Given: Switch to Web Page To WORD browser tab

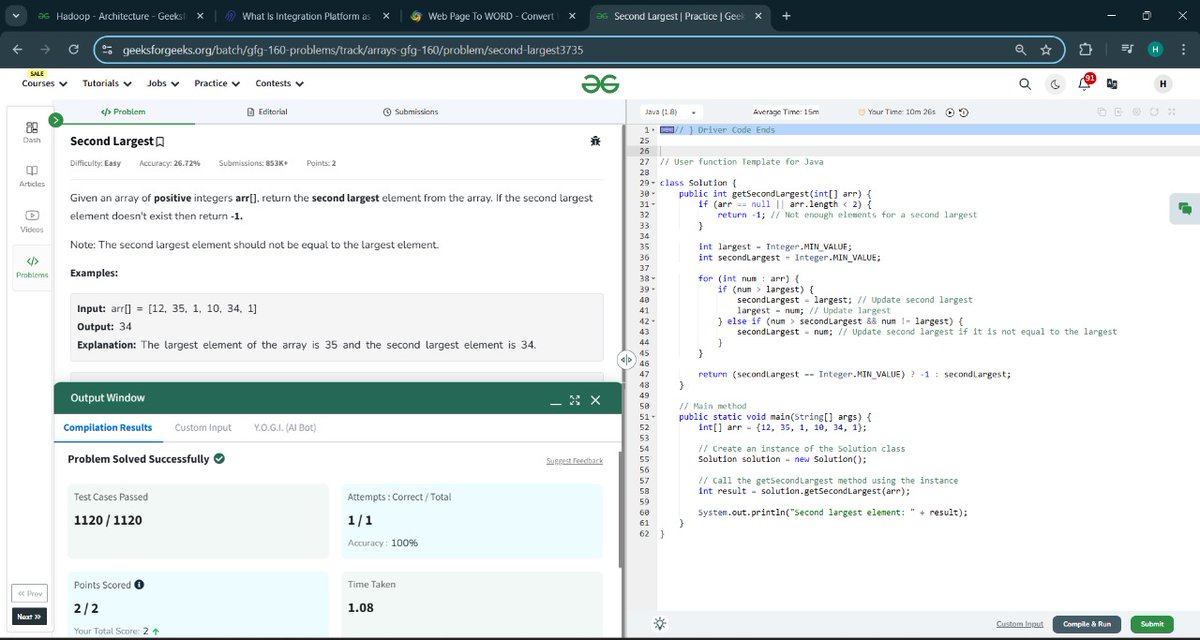Looking at the screenshot, I should click(x=495, y=17).
